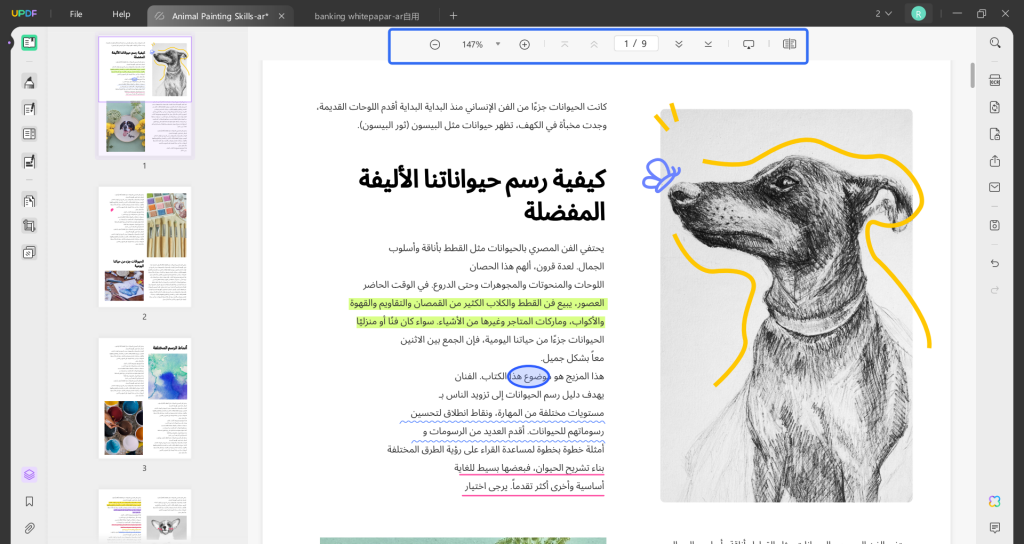Click the zoom out minus icon
1024x544 pixels.
coord(435,44)
